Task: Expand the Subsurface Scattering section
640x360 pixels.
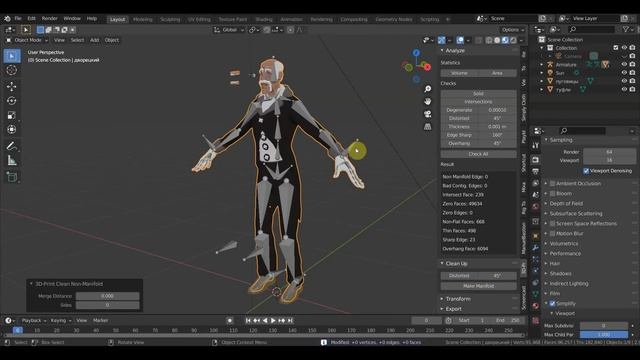Action: 576,213
